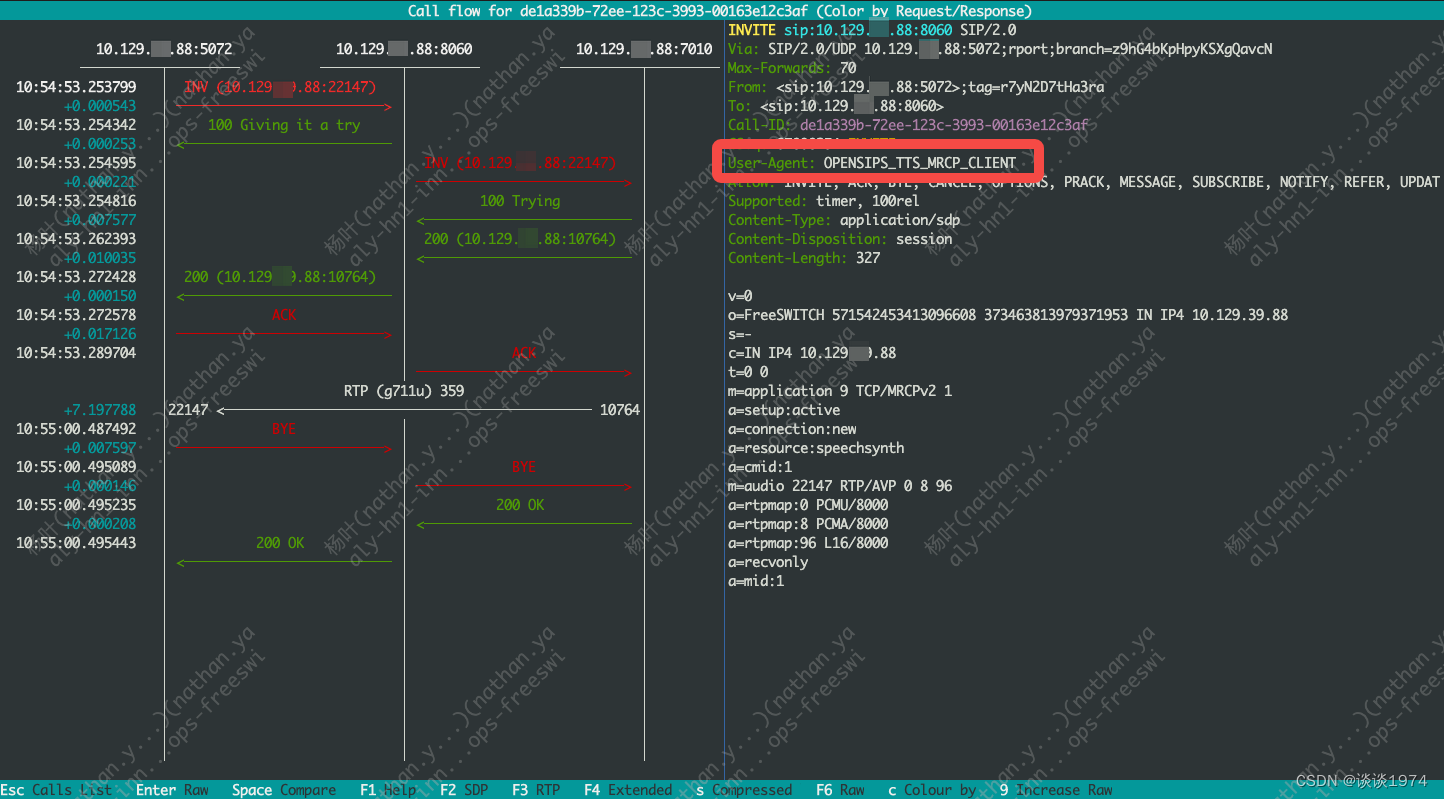This screenshot has width=1444, height=799.
Task: Select the '100 Giving it a try' message
Action: tap(284, 125)
